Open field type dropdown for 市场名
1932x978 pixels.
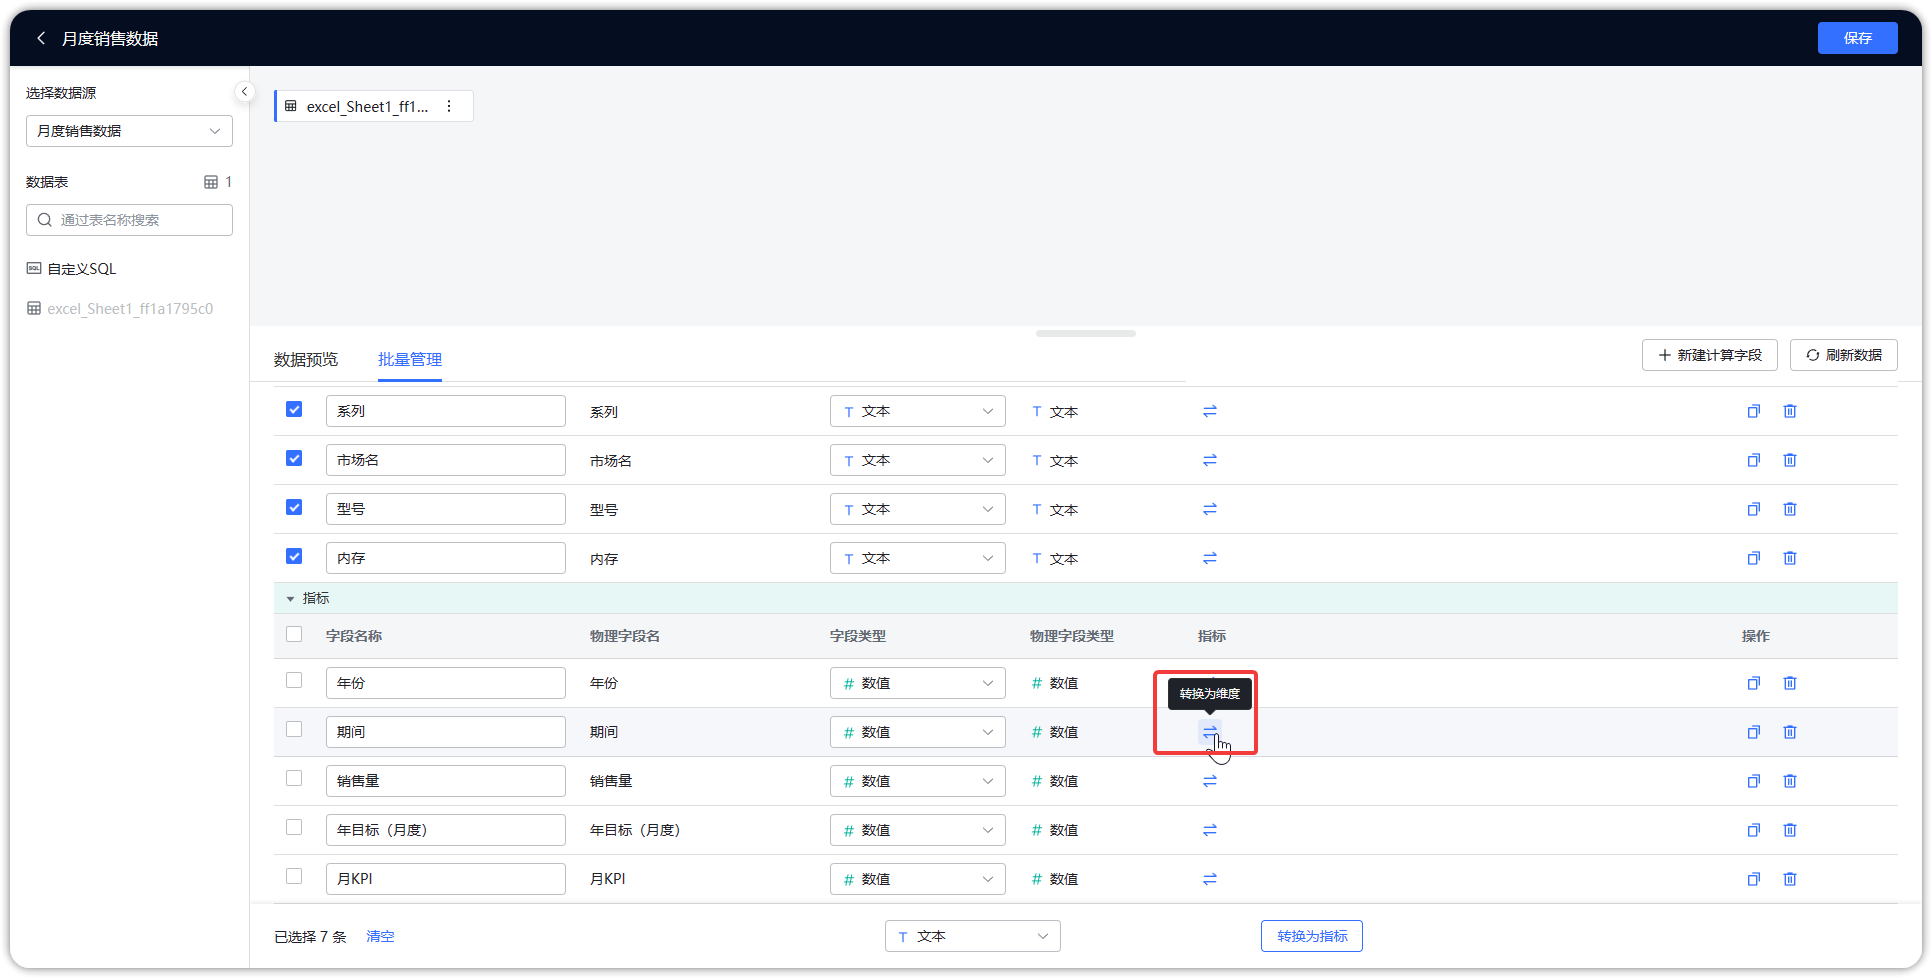pyautogui.click(x=917, y=460)
